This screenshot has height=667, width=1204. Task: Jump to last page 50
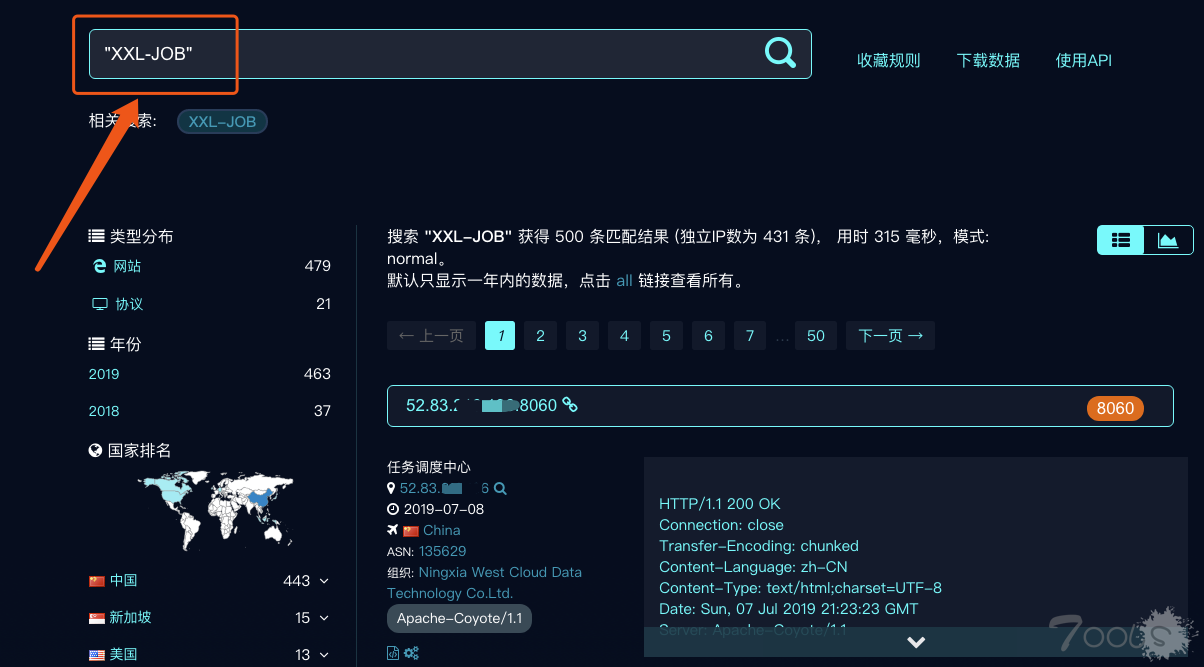[x=816, y=336]
